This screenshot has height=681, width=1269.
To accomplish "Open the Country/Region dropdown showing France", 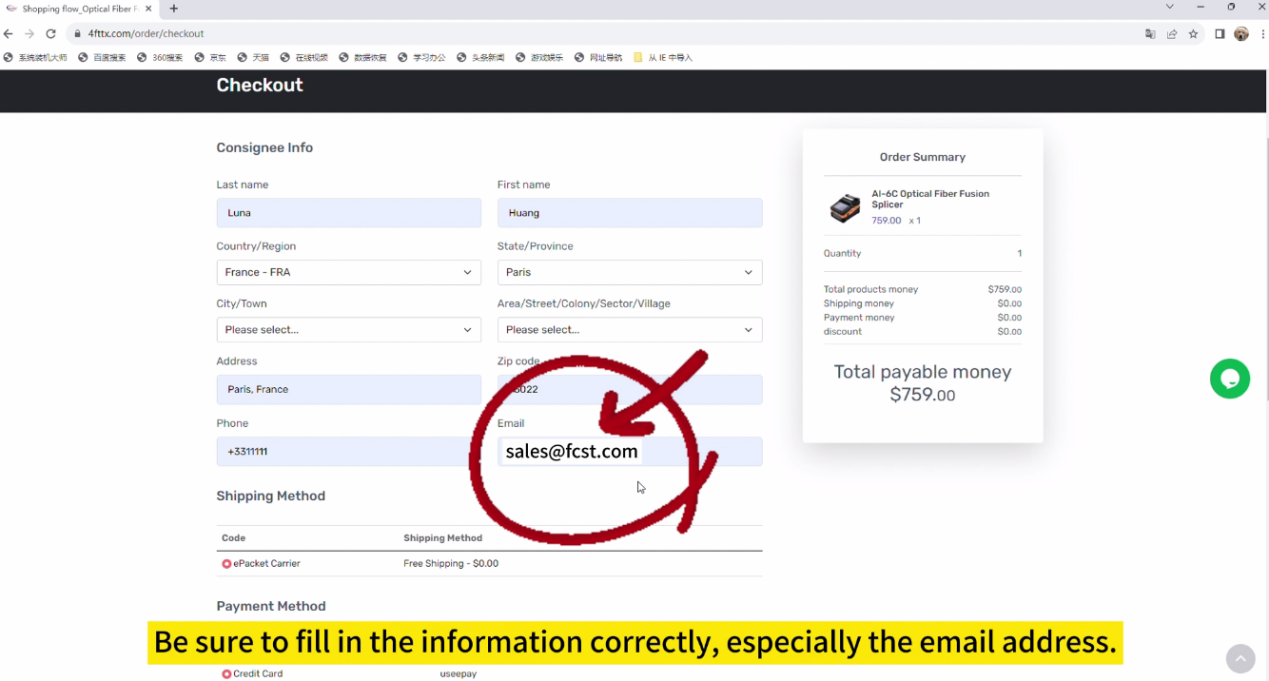I will click(x=348, y=272).
